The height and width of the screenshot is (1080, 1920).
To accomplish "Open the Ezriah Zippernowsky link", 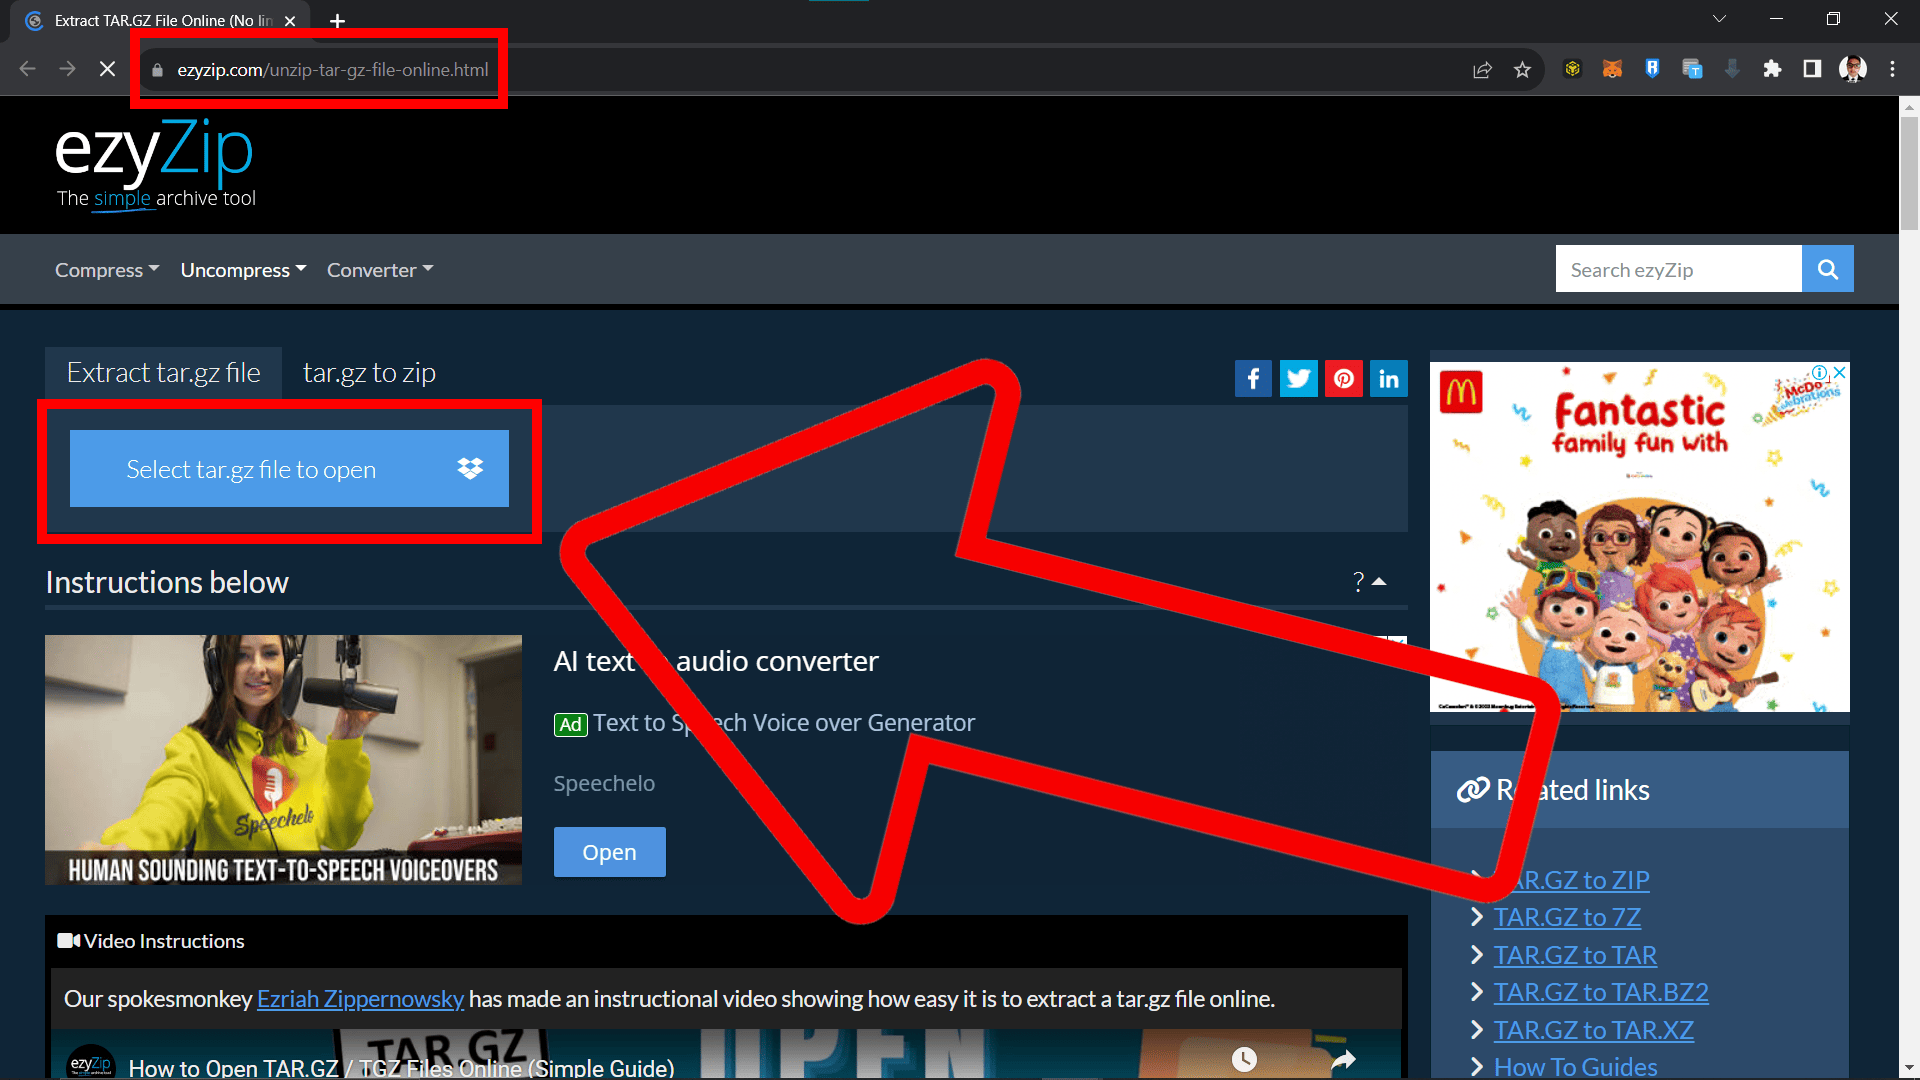I will pos(360,998).
